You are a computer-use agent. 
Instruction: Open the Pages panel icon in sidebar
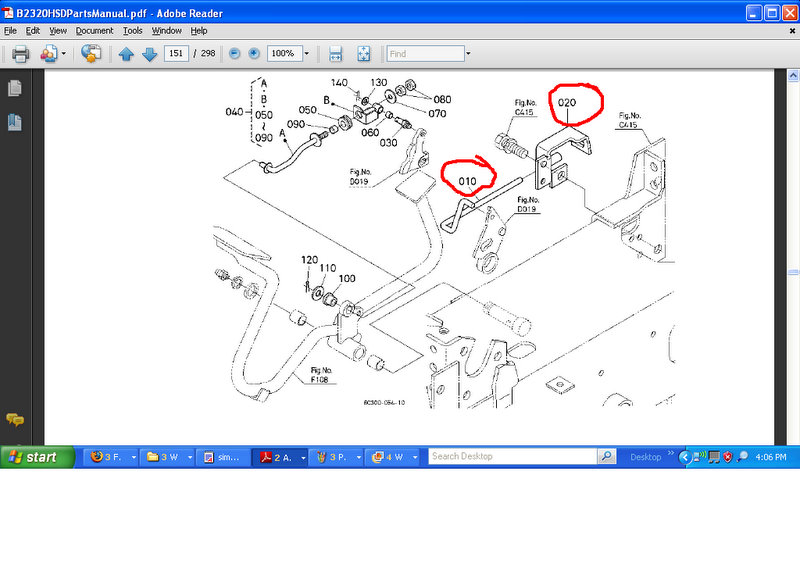pyautogui.click(x=15, y=88)
